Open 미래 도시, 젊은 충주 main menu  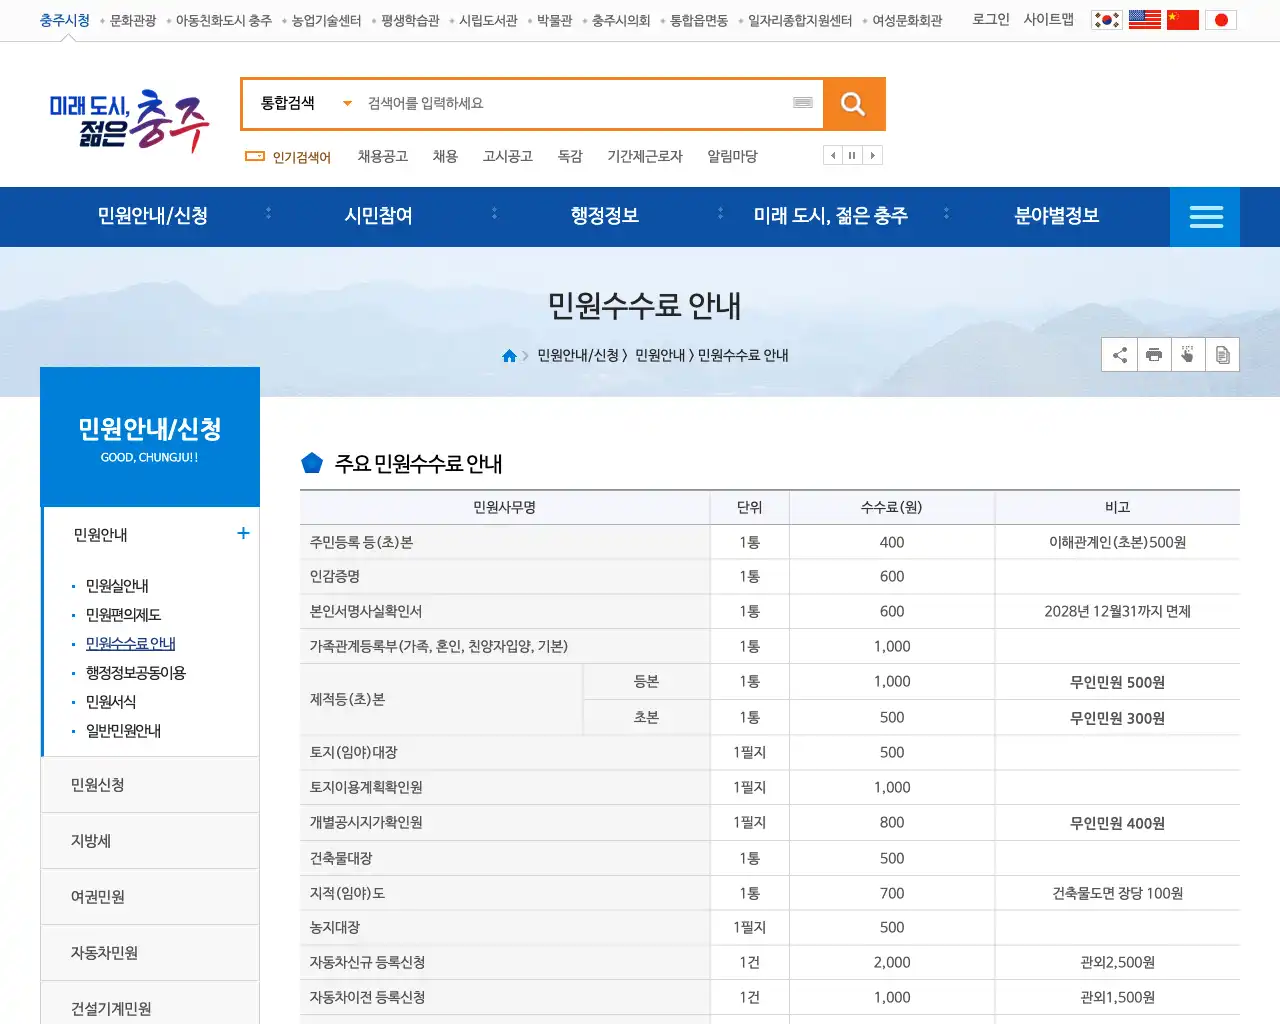pos(831,216)
